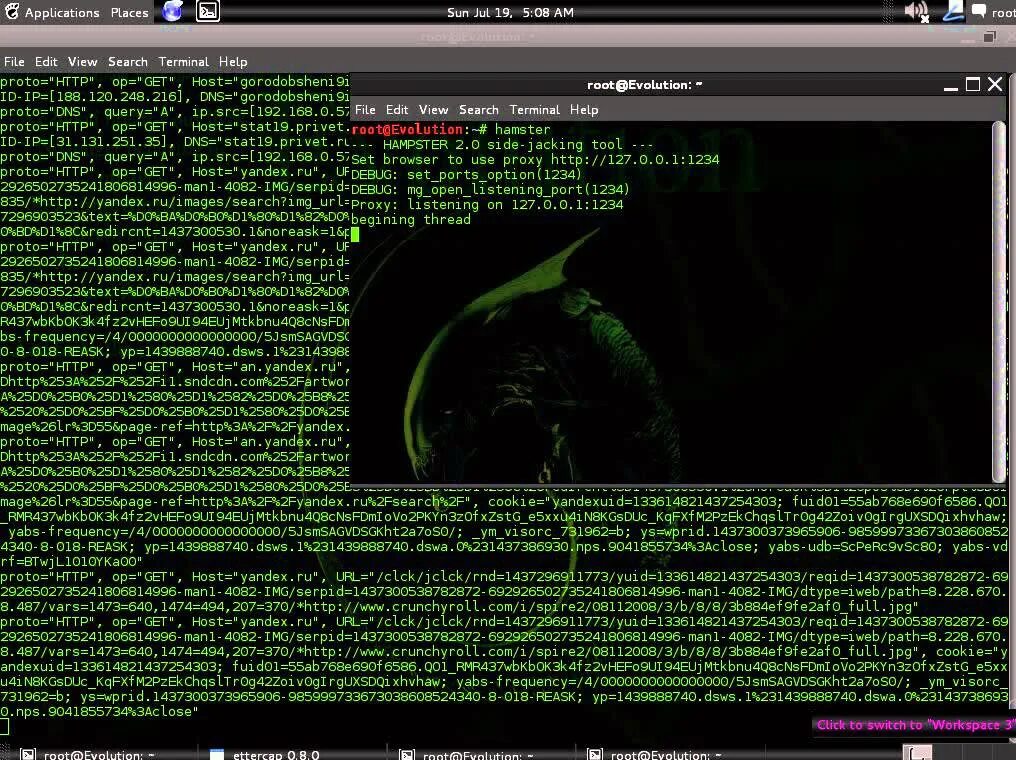1016x760 pixels.
Task: Open Help in the foreground terminal menu bar
Action: [x=583, y=110]
